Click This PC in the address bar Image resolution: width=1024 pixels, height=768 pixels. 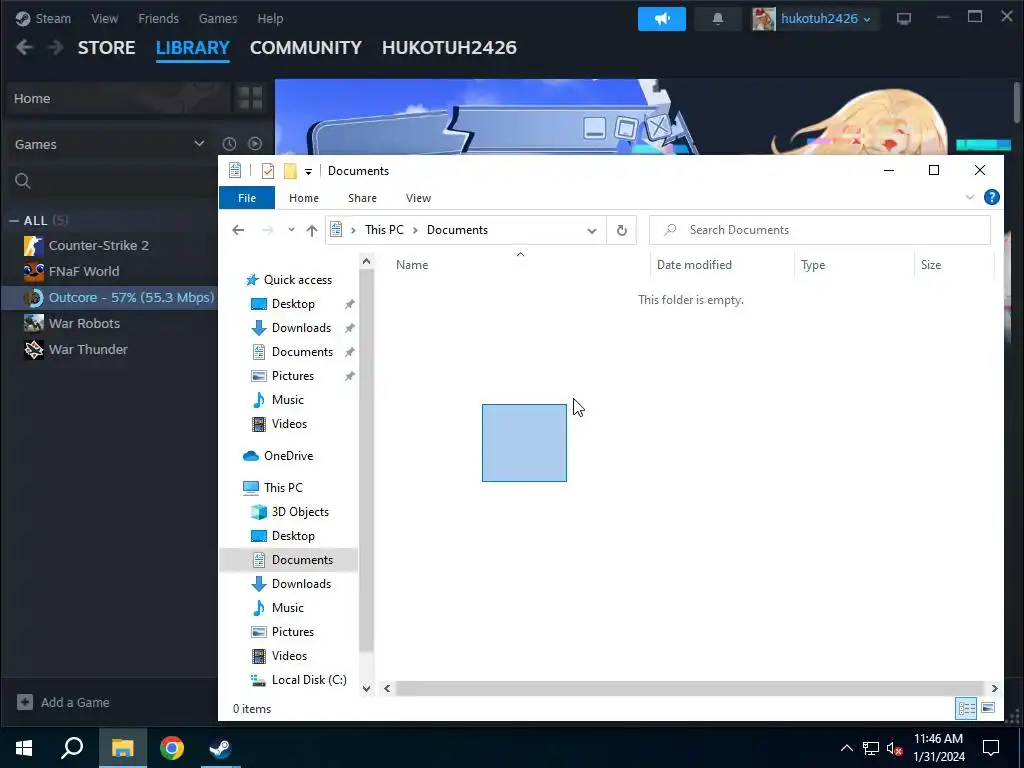pyautogui.click(x=384, y=230)
